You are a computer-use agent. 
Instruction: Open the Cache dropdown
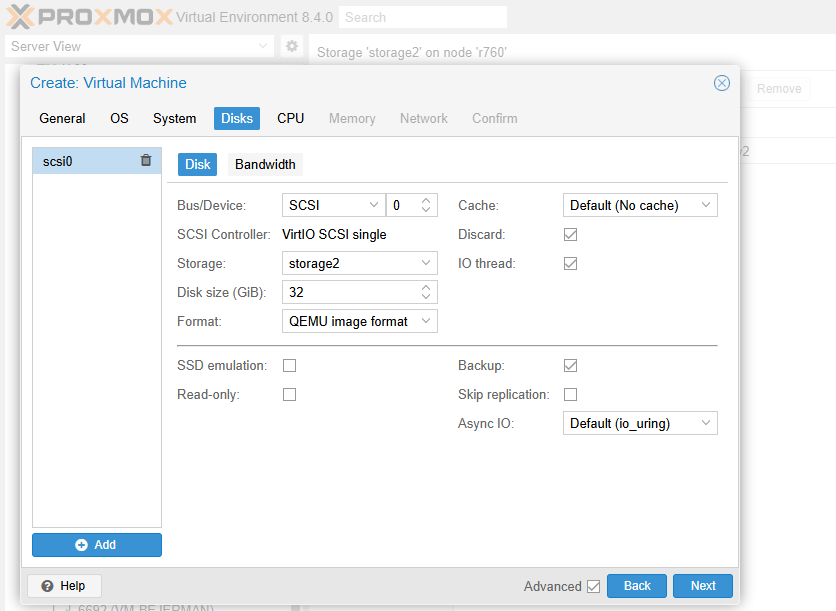point(706,205)
